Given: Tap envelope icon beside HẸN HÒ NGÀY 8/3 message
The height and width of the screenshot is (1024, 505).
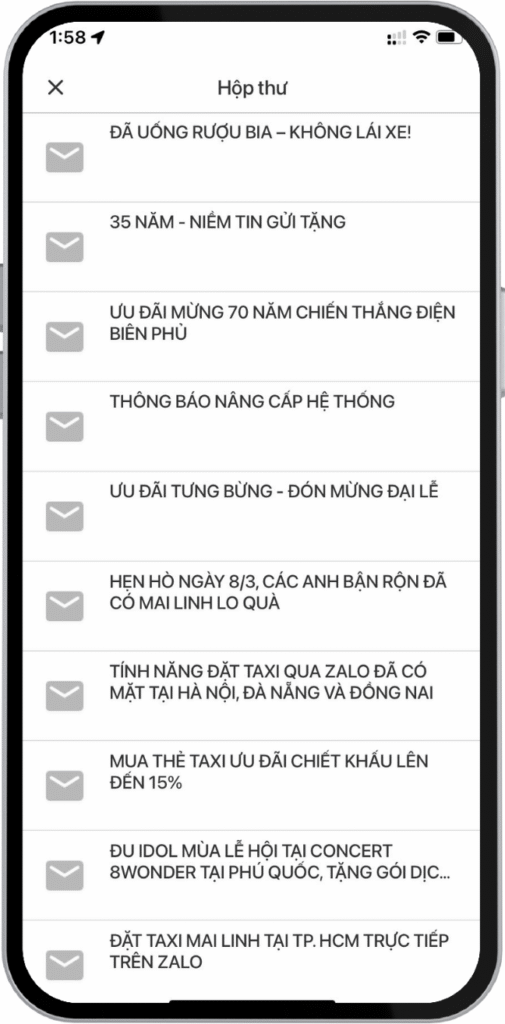Looking at the screenshot, I should point(65,605).
